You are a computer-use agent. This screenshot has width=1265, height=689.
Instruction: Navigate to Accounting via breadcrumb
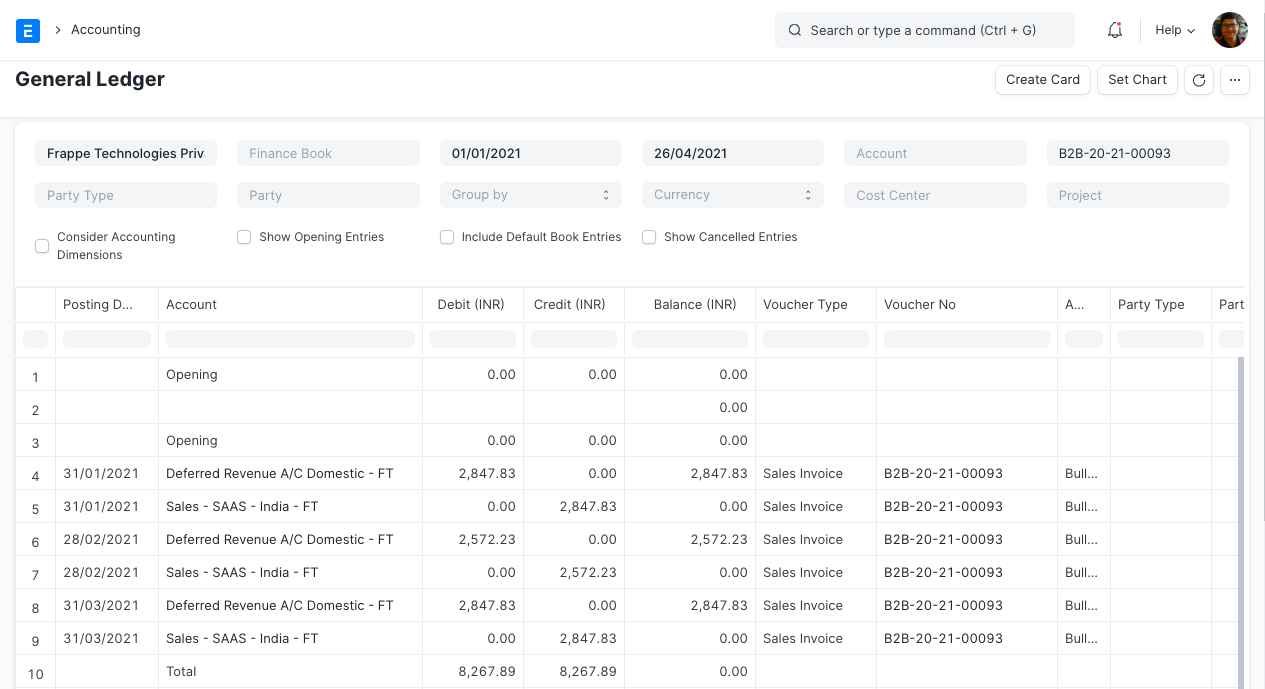(x=105, y=30)
